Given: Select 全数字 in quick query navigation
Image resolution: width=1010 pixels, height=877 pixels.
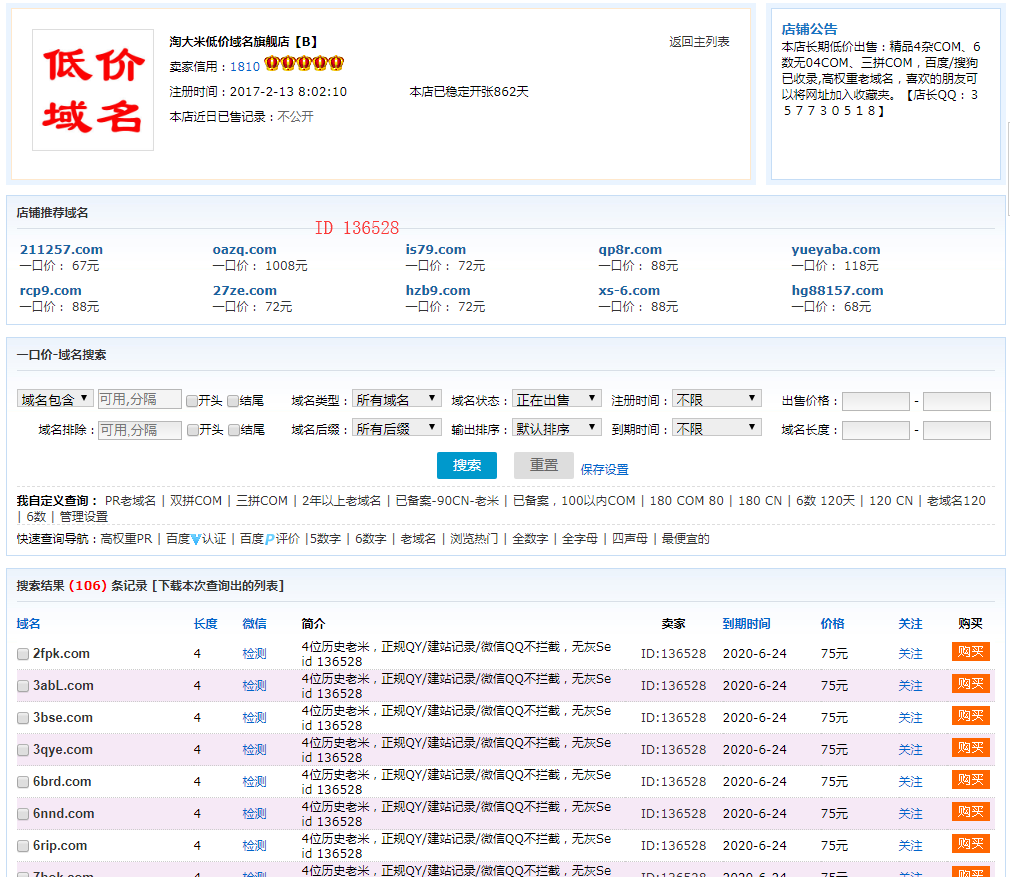Looking at the screenshot, I should point(530,538).
